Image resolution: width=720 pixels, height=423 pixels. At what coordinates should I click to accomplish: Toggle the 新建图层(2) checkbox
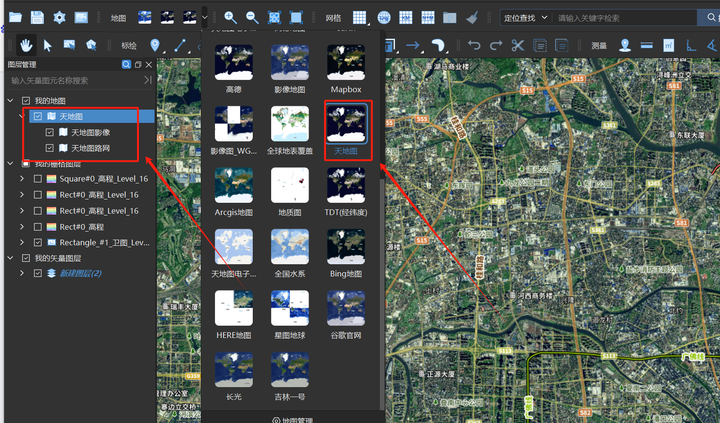coord(38,273)
